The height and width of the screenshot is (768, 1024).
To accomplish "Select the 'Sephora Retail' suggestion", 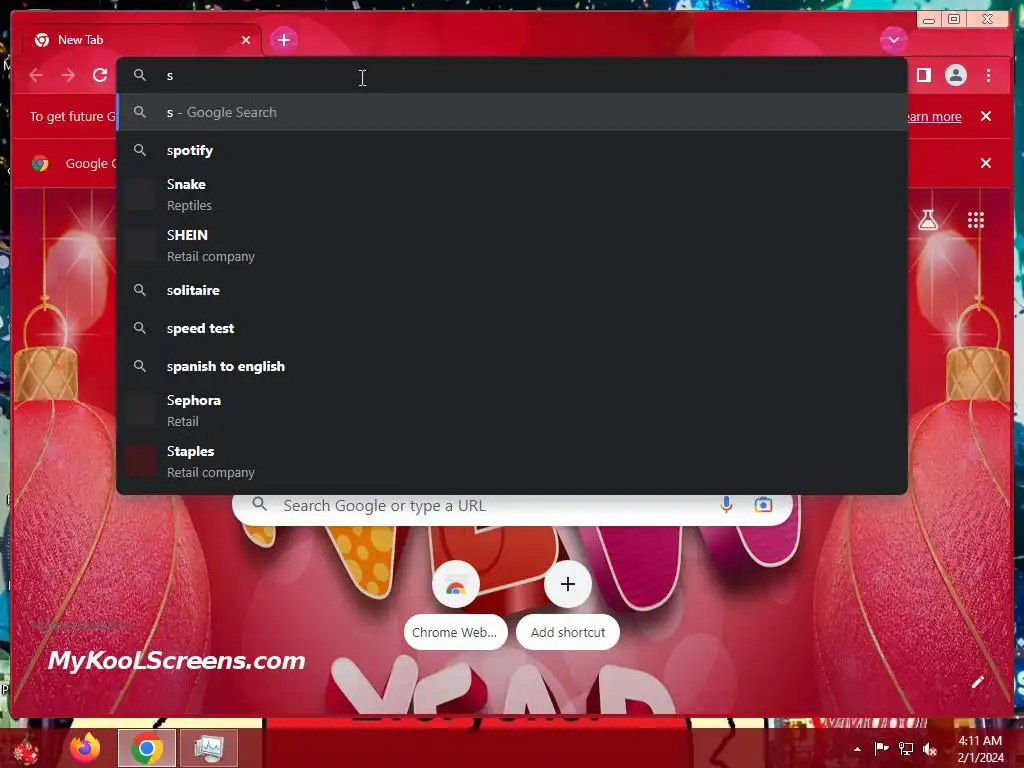I will pos(511,410).
